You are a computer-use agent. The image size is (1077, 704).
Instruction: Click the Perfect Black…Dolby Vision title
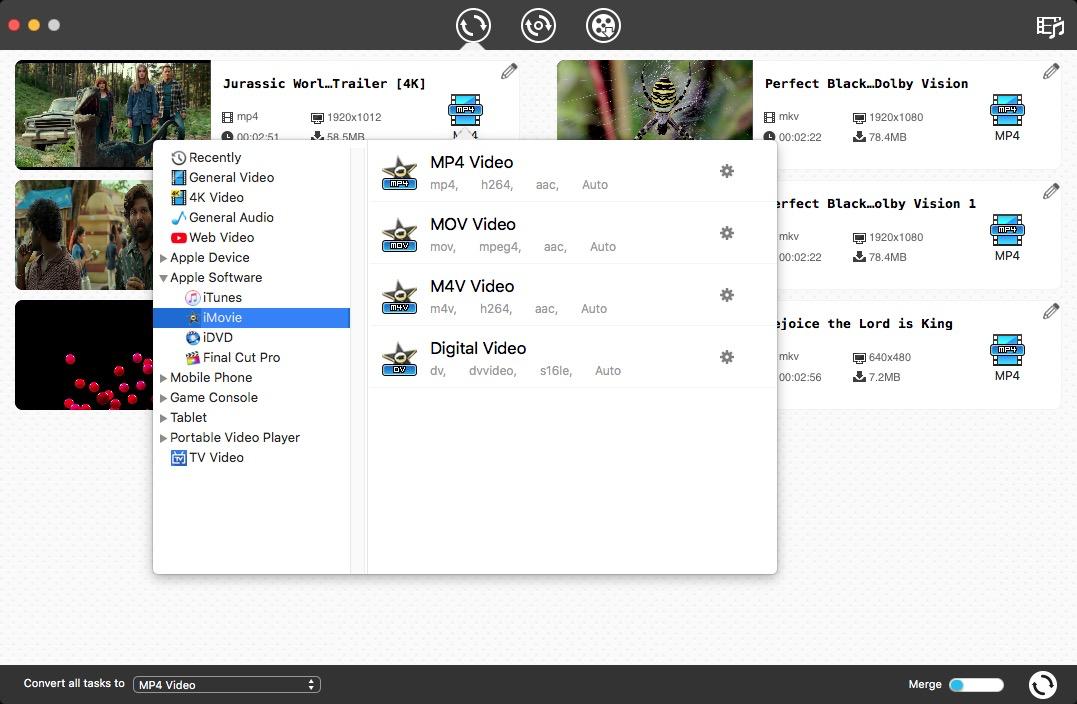coord(866,84)
